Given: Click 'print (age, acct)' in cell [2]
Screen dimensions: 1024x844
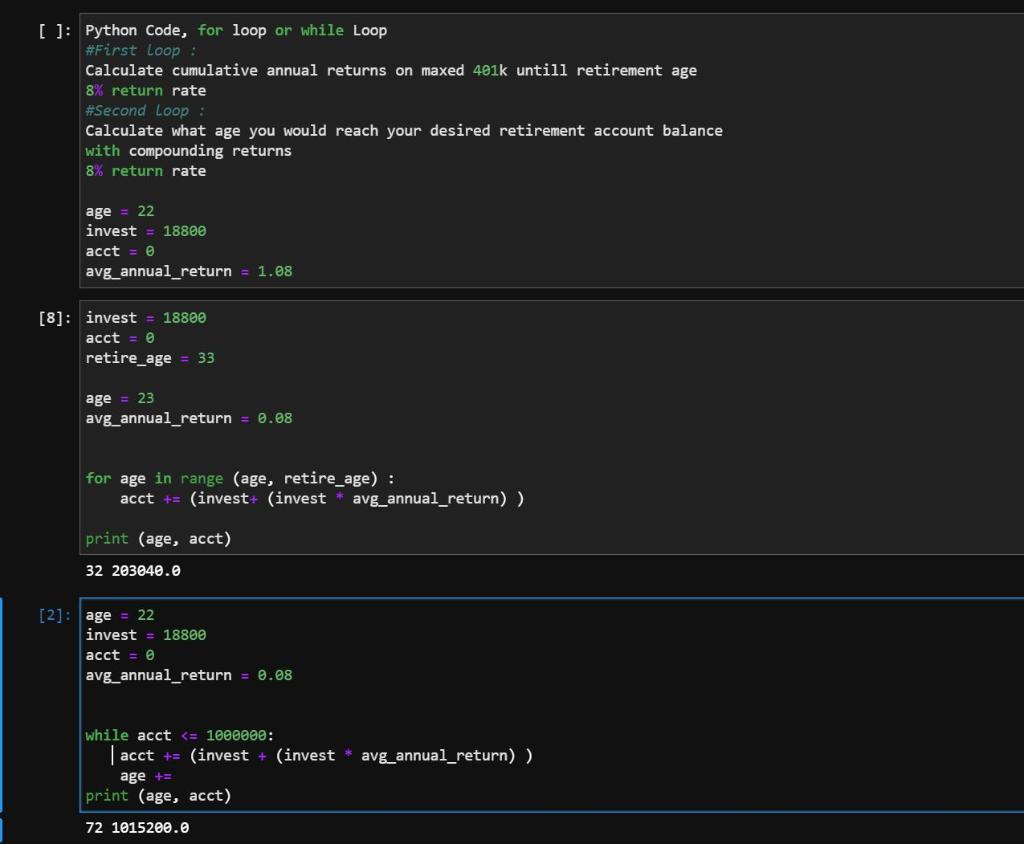Looking at the screenshot, I should (x=158, y=796).
